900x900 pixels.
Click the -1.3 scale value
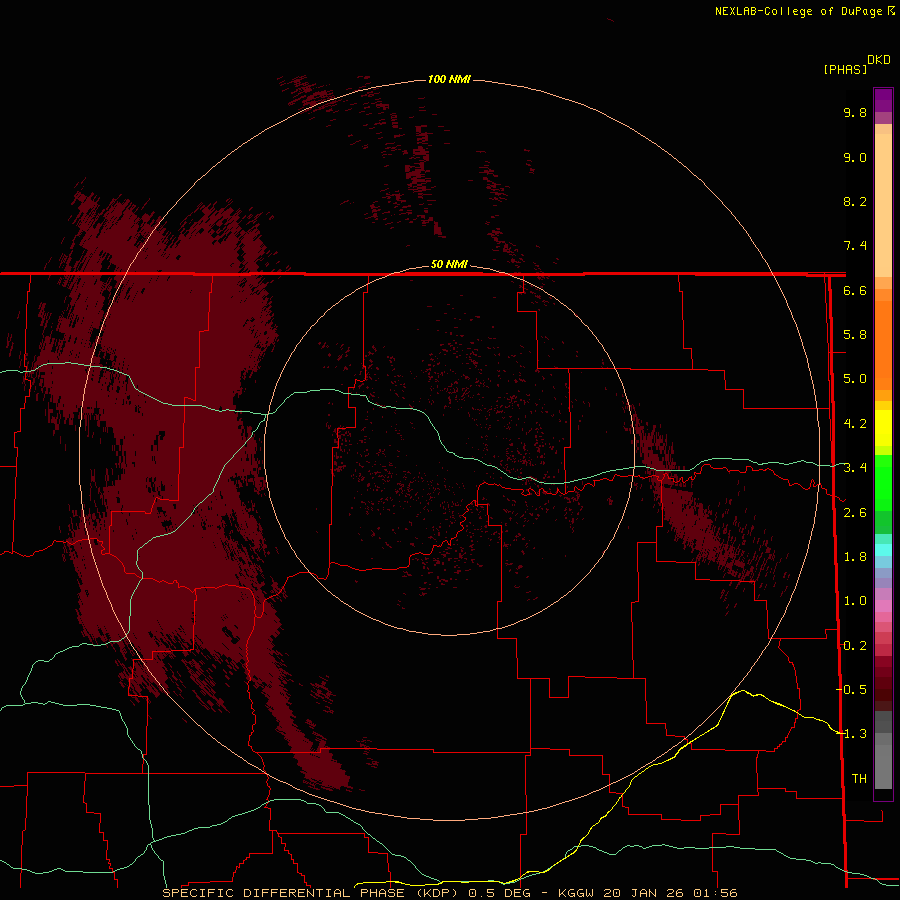point(852,734)
